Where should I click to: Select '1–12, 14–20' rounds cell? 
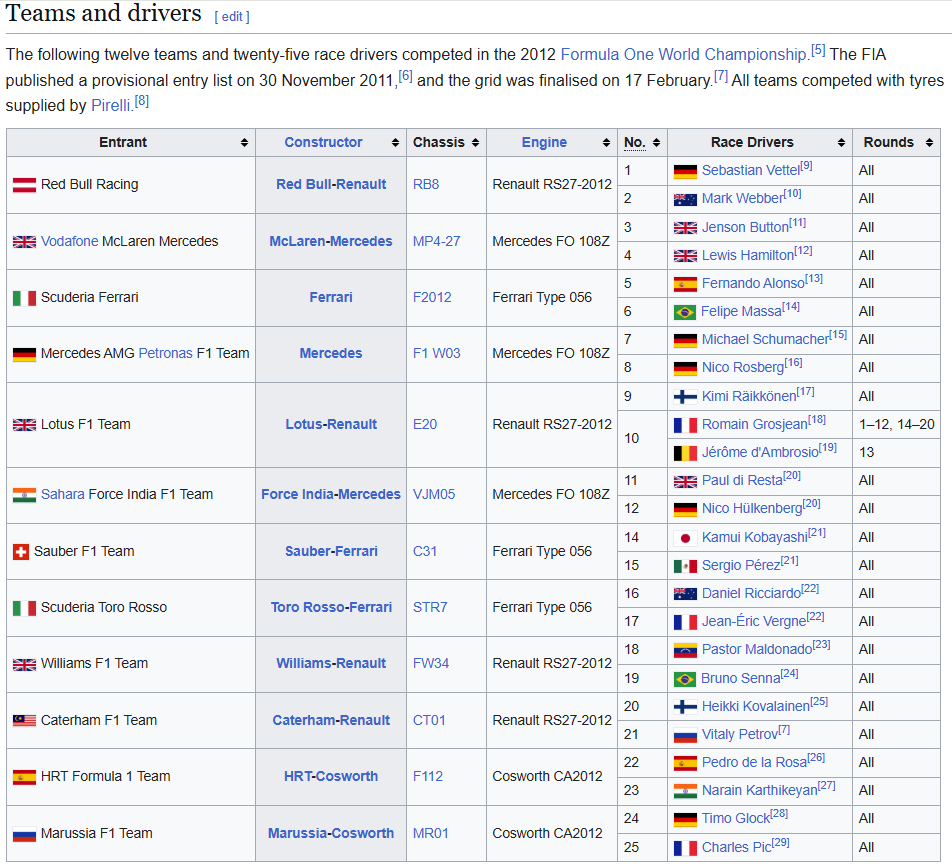(x=896, y=424)
